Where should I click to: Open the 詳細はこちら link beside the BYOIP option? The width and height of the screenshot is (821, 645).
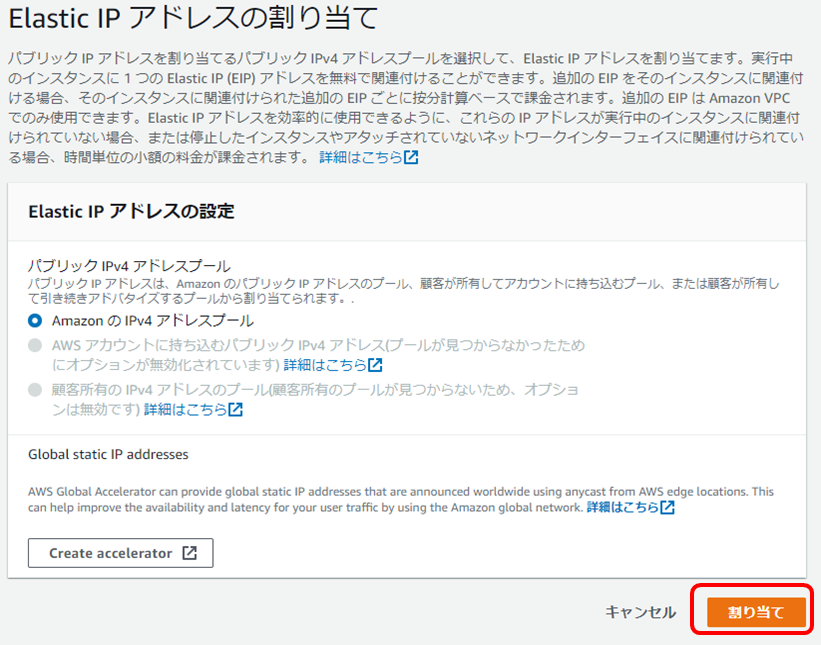click(333, 365)
